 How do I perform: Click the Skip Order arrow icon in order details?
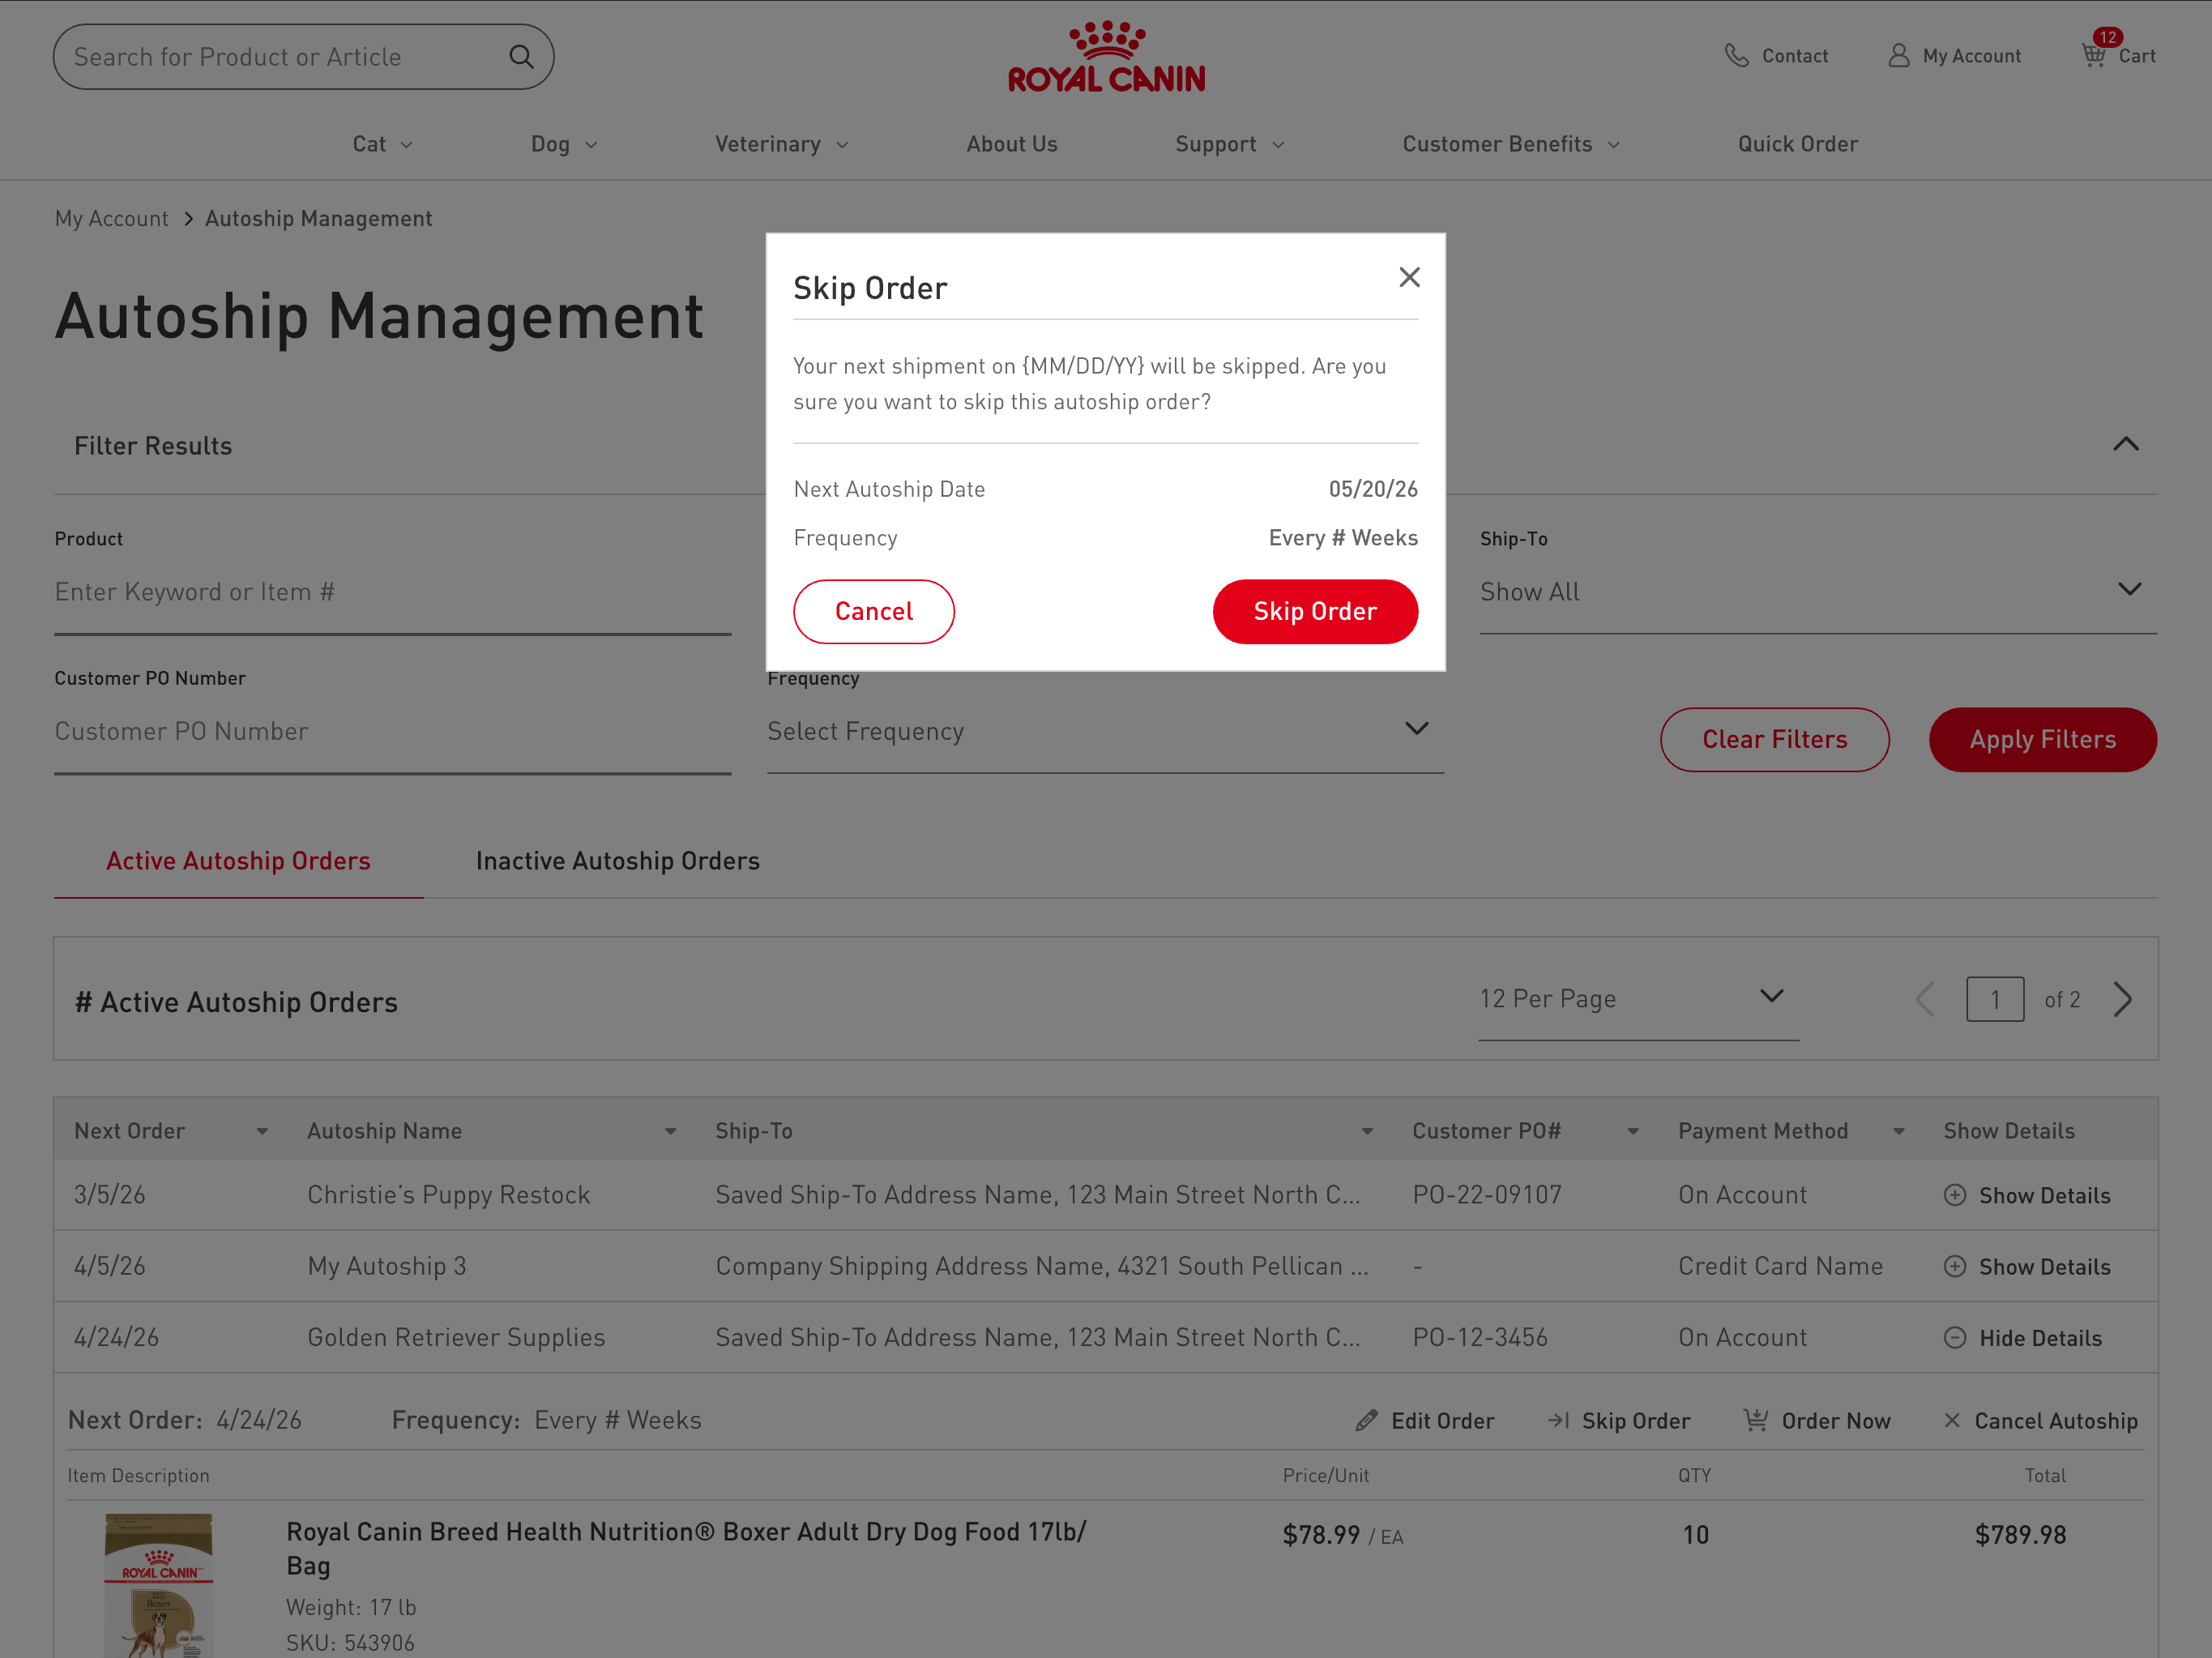(1558, 1420)
